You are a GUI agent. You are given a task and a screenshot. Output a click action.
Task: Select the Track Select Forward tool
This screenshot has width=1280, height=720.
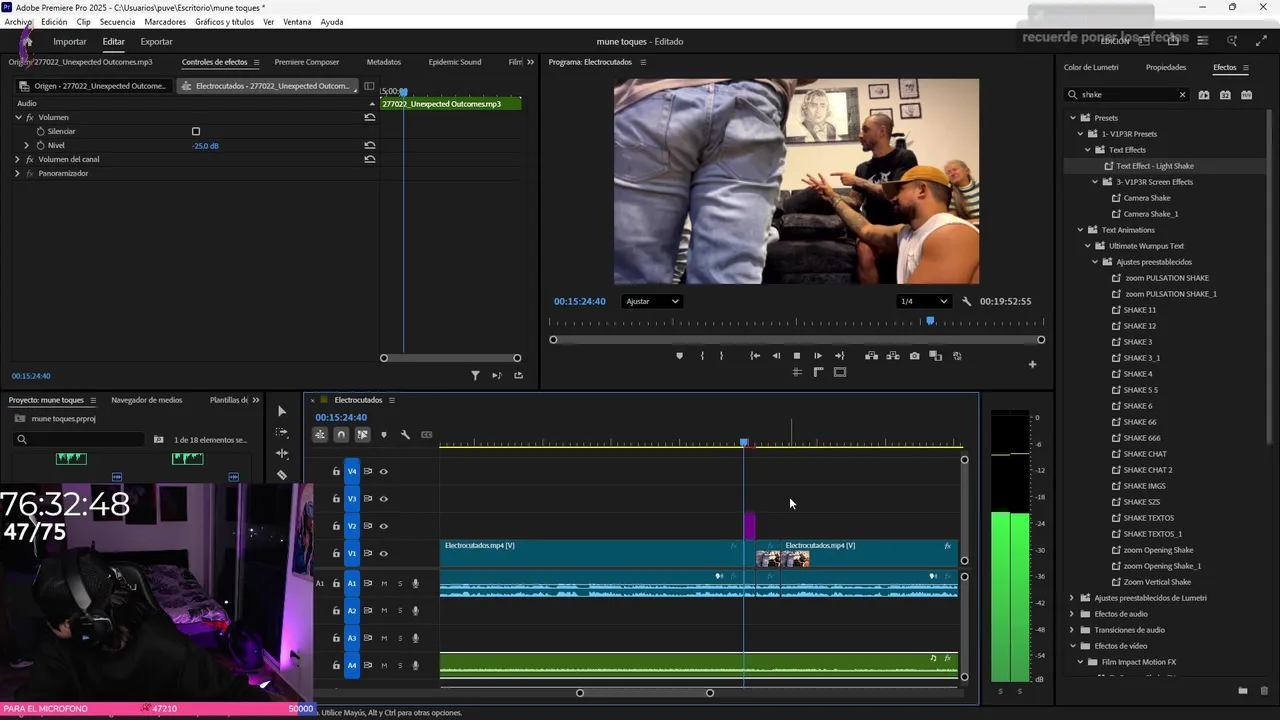click(282, 433)
